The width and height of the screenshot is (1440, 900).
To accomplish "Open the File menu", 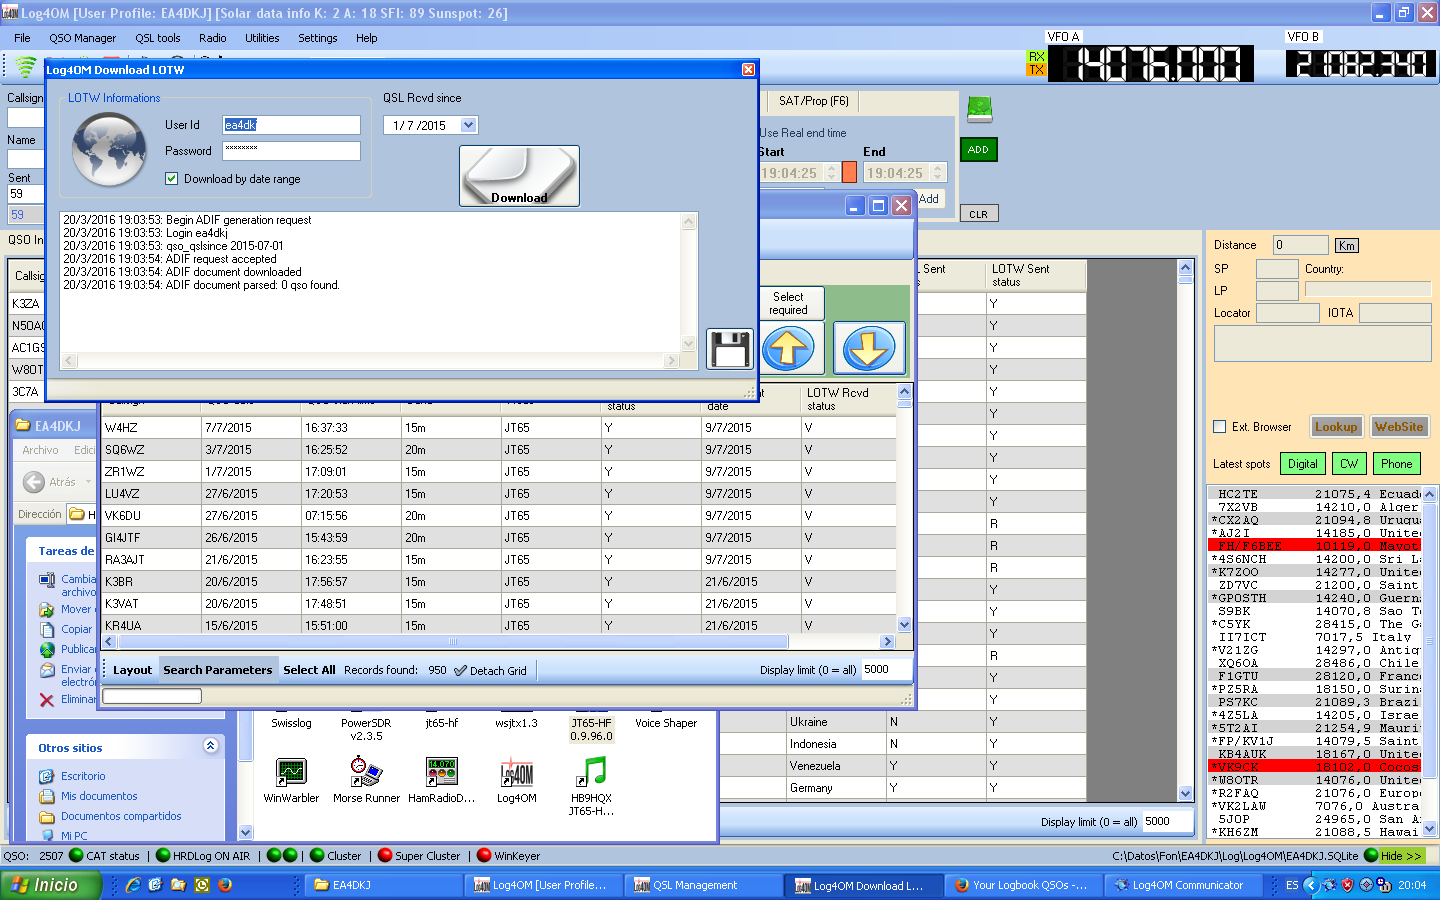I will (22, 38).
